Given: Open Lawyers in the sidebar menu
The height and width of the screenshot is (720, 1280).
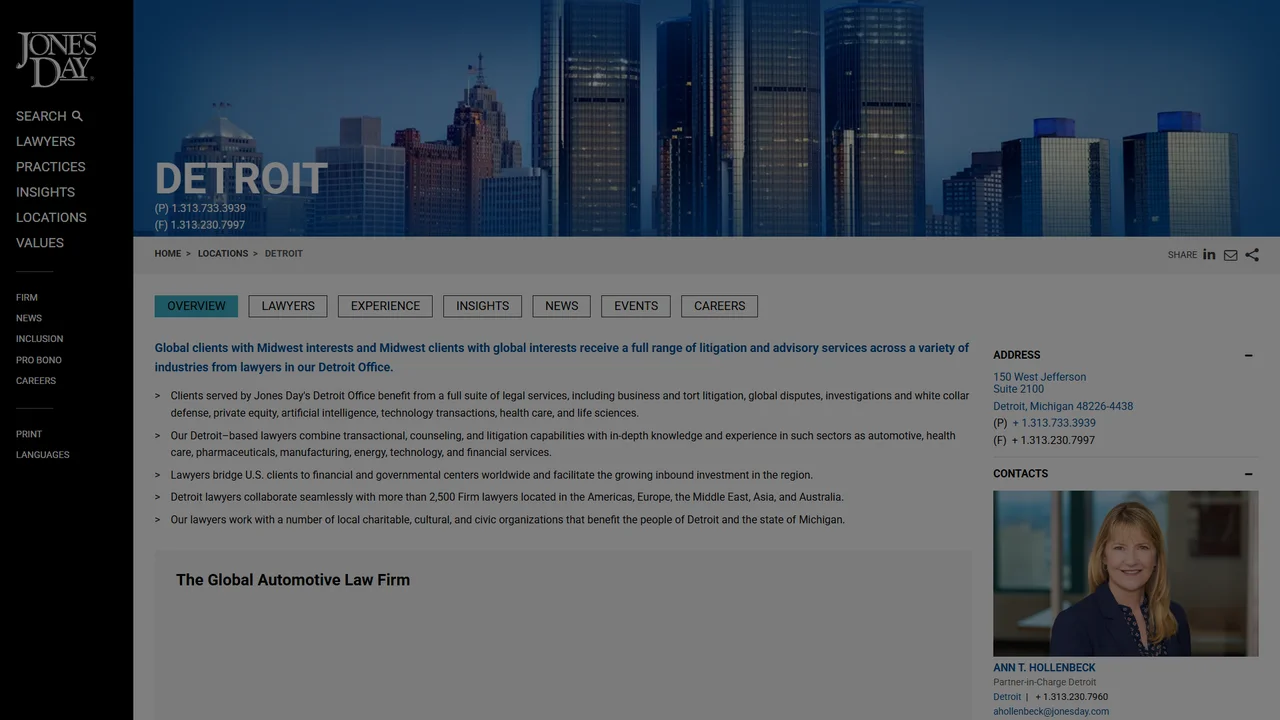Looking at the screenshot, I should [45, 142].
